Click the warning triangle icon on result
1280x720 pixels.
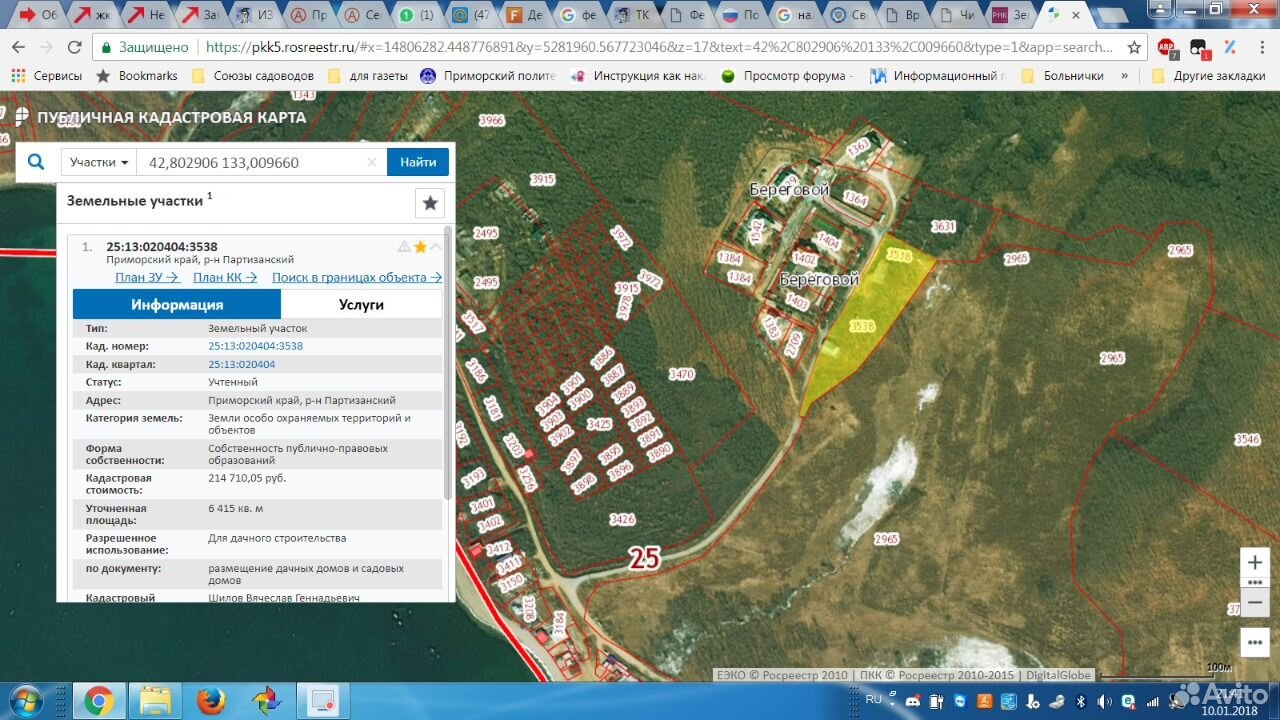pos(404,247)
